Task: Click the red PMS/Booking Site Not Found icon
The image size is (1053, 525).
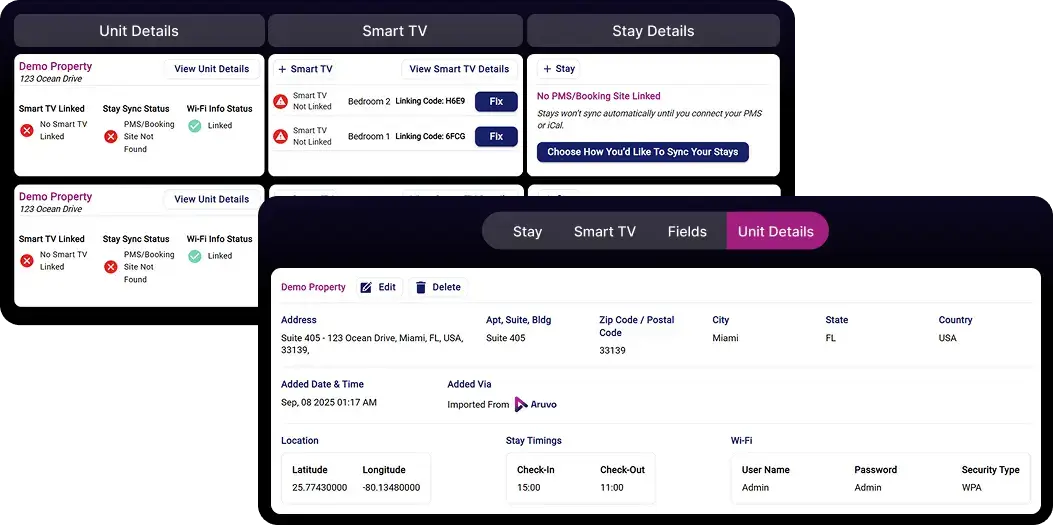Action: tap(111, 136)
